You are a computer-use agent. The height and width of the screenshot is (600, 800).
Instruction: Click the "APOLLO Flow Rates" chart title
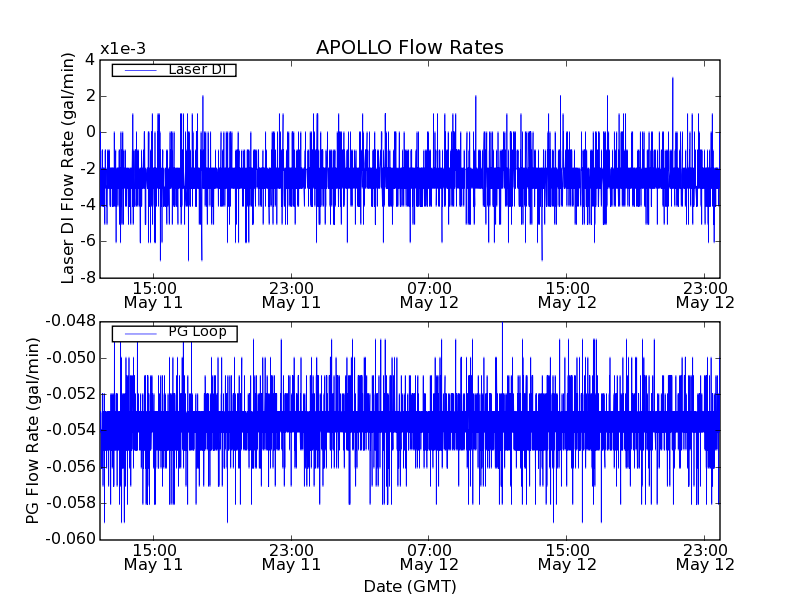(x=409, y=47)
